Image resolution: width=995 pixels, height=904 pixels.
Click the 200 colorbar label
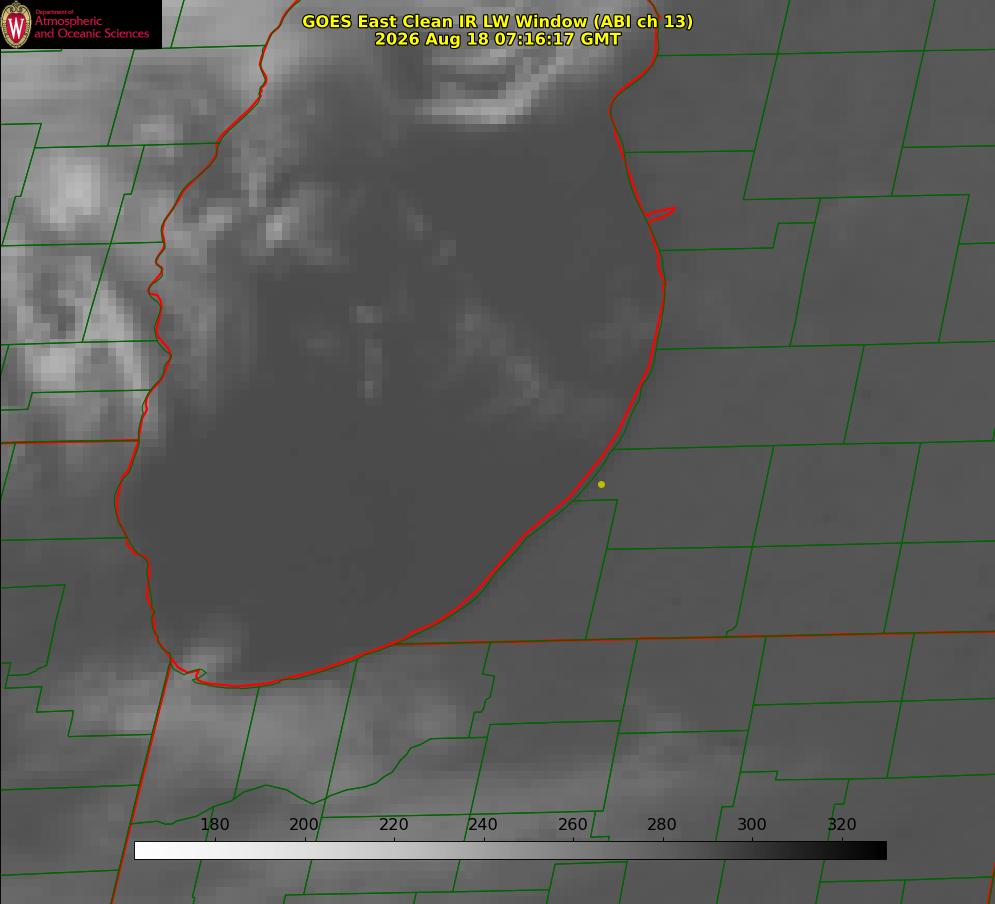pos(304,824)
